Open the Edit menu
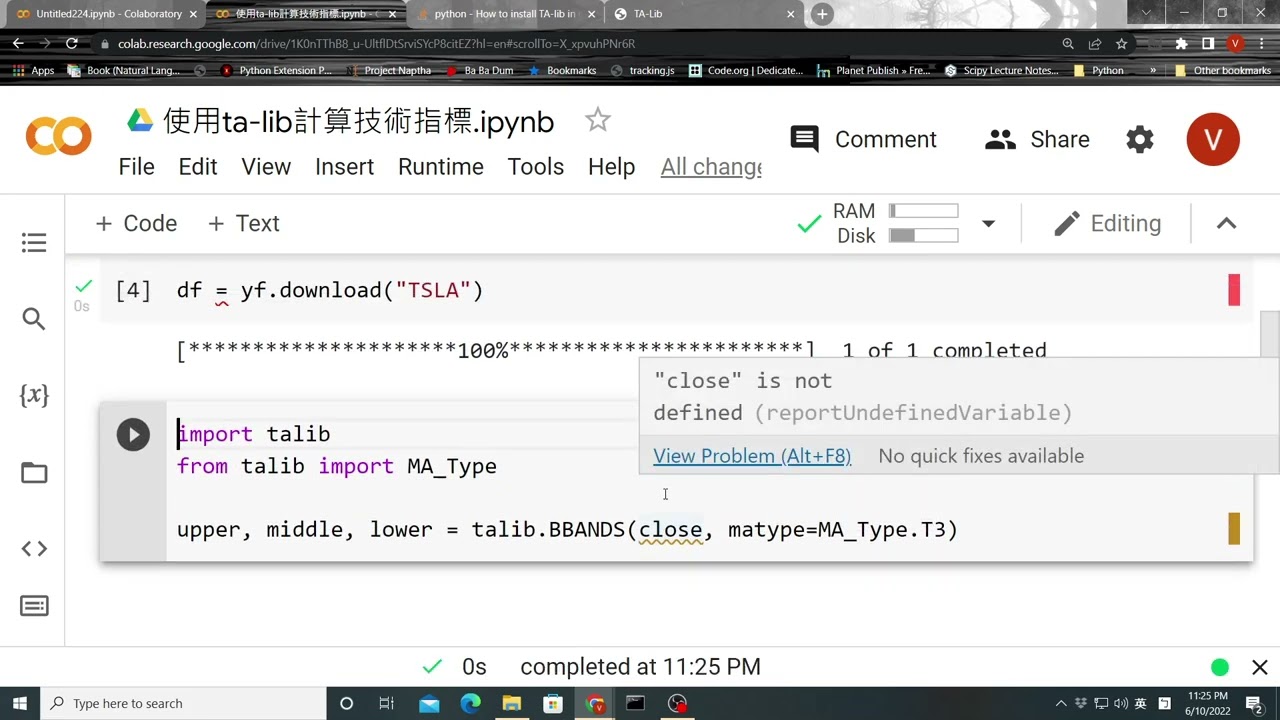The width and height of the screenshot is (1280, 720). coord(198,167)
